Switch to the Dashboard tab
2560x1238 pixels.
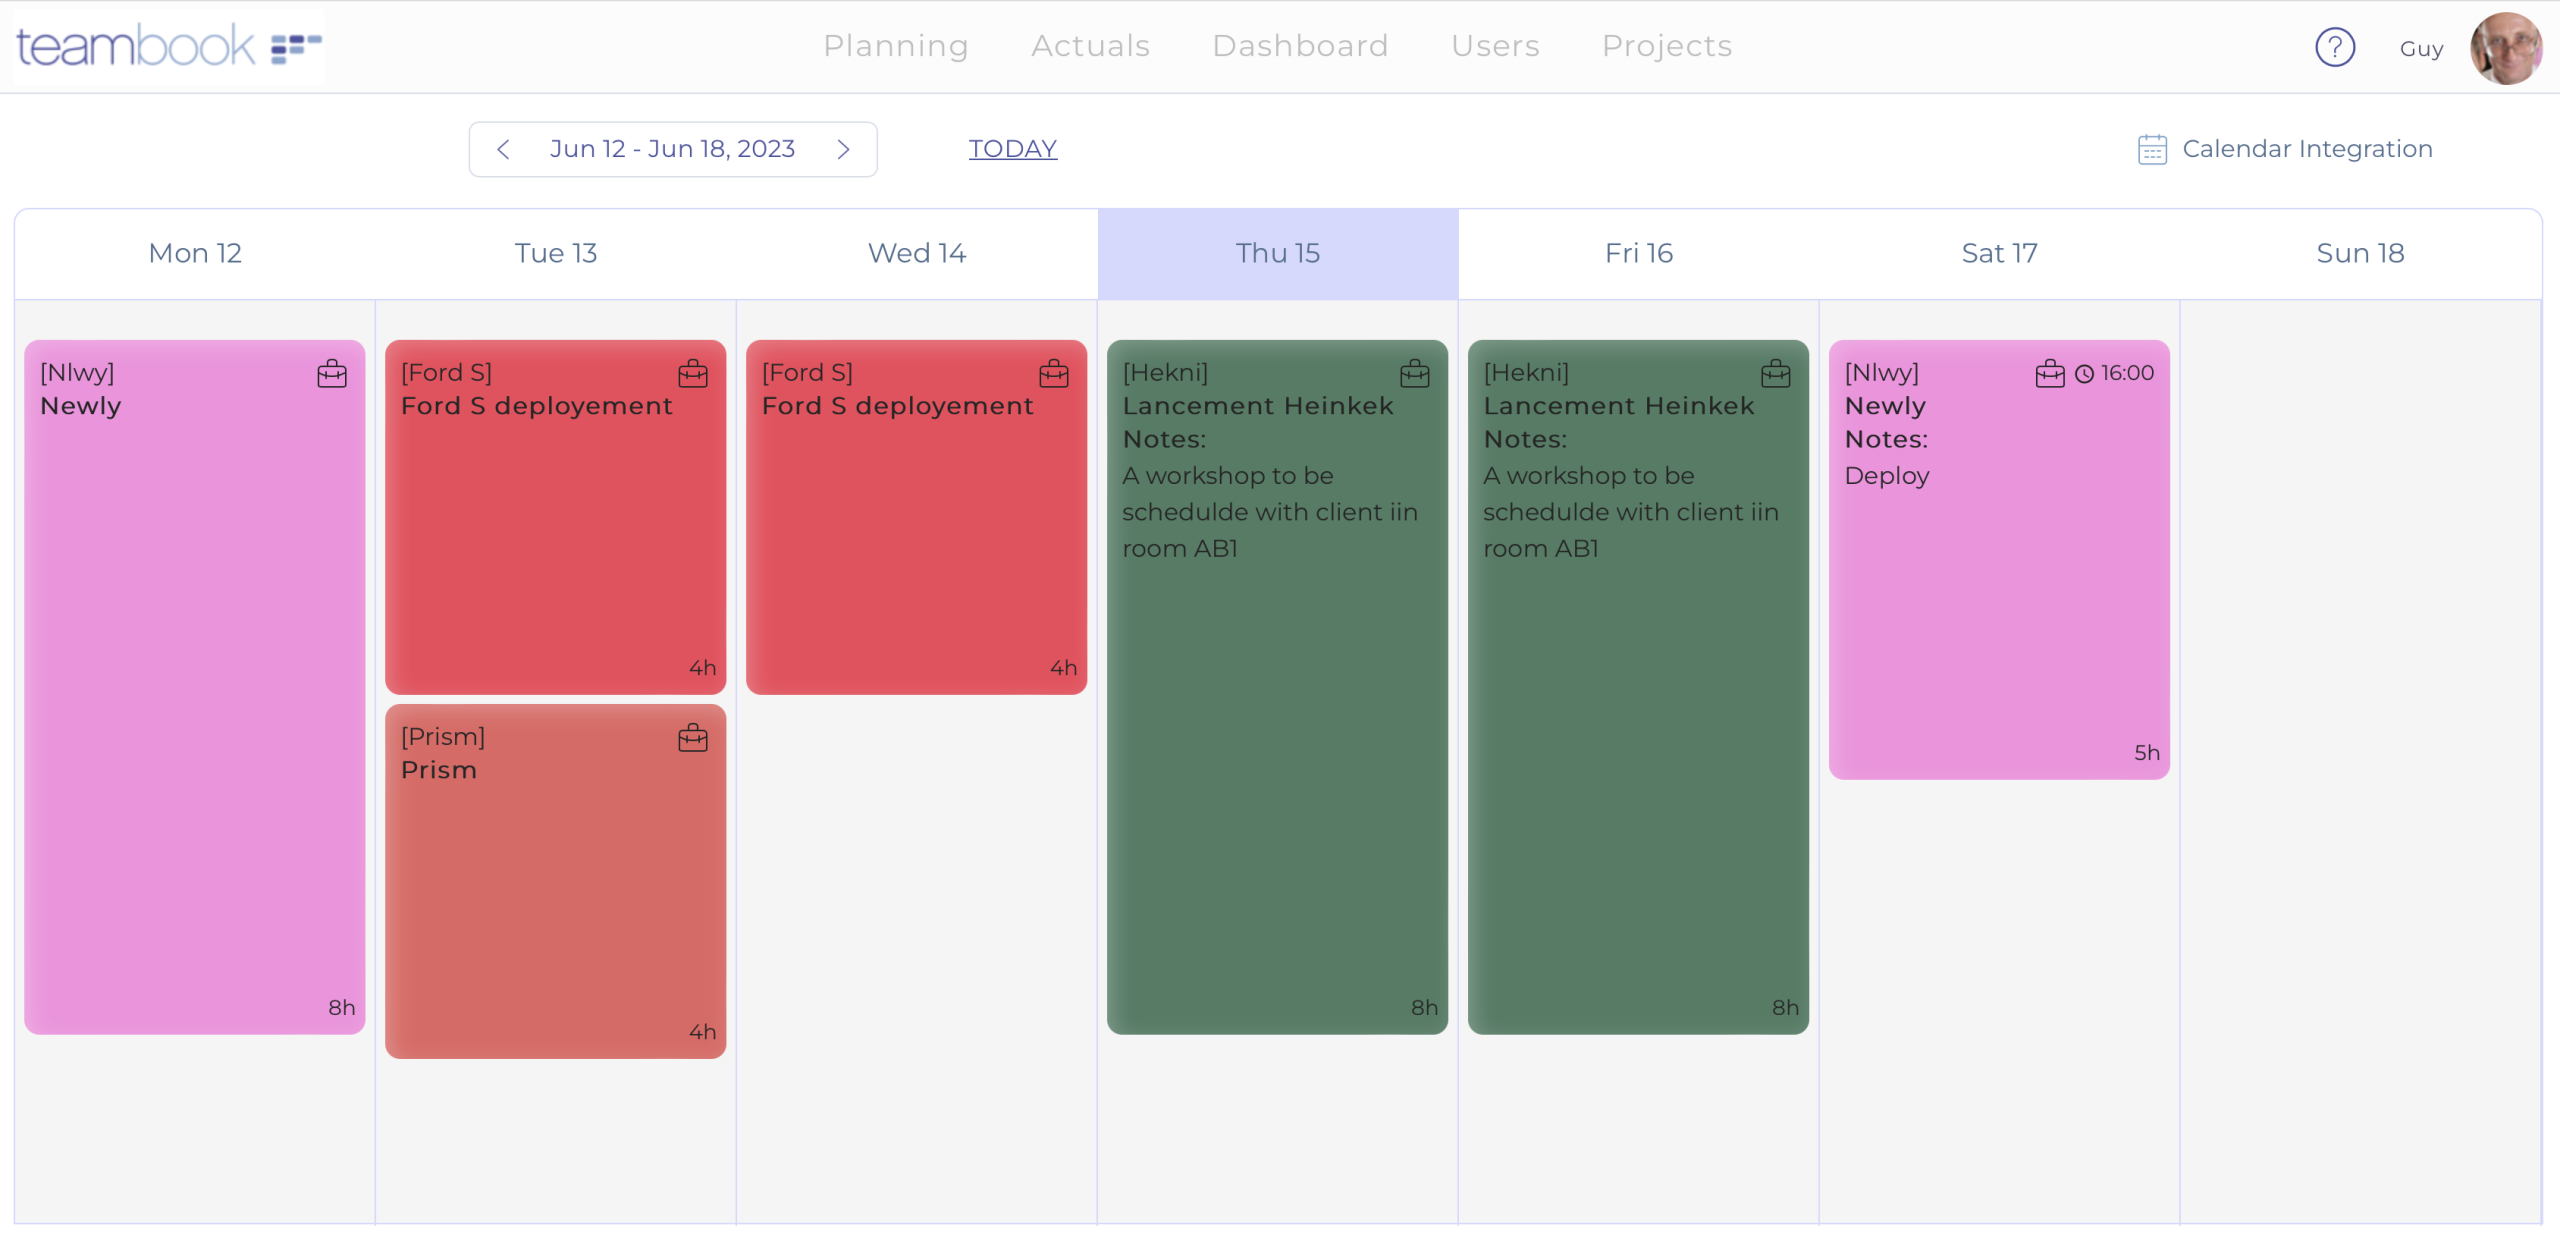click(1300, 46)
